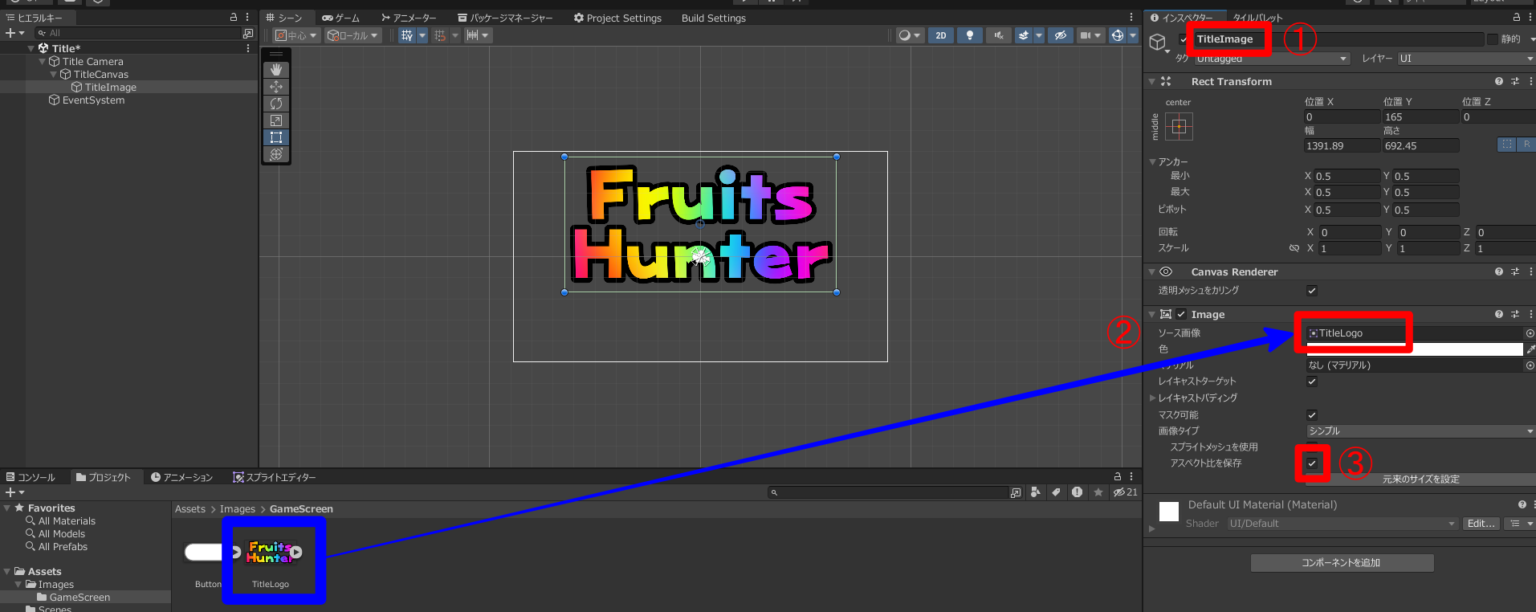
Task: Toggle the scene lighting lightbulb icon
Action: click(970, 35)
